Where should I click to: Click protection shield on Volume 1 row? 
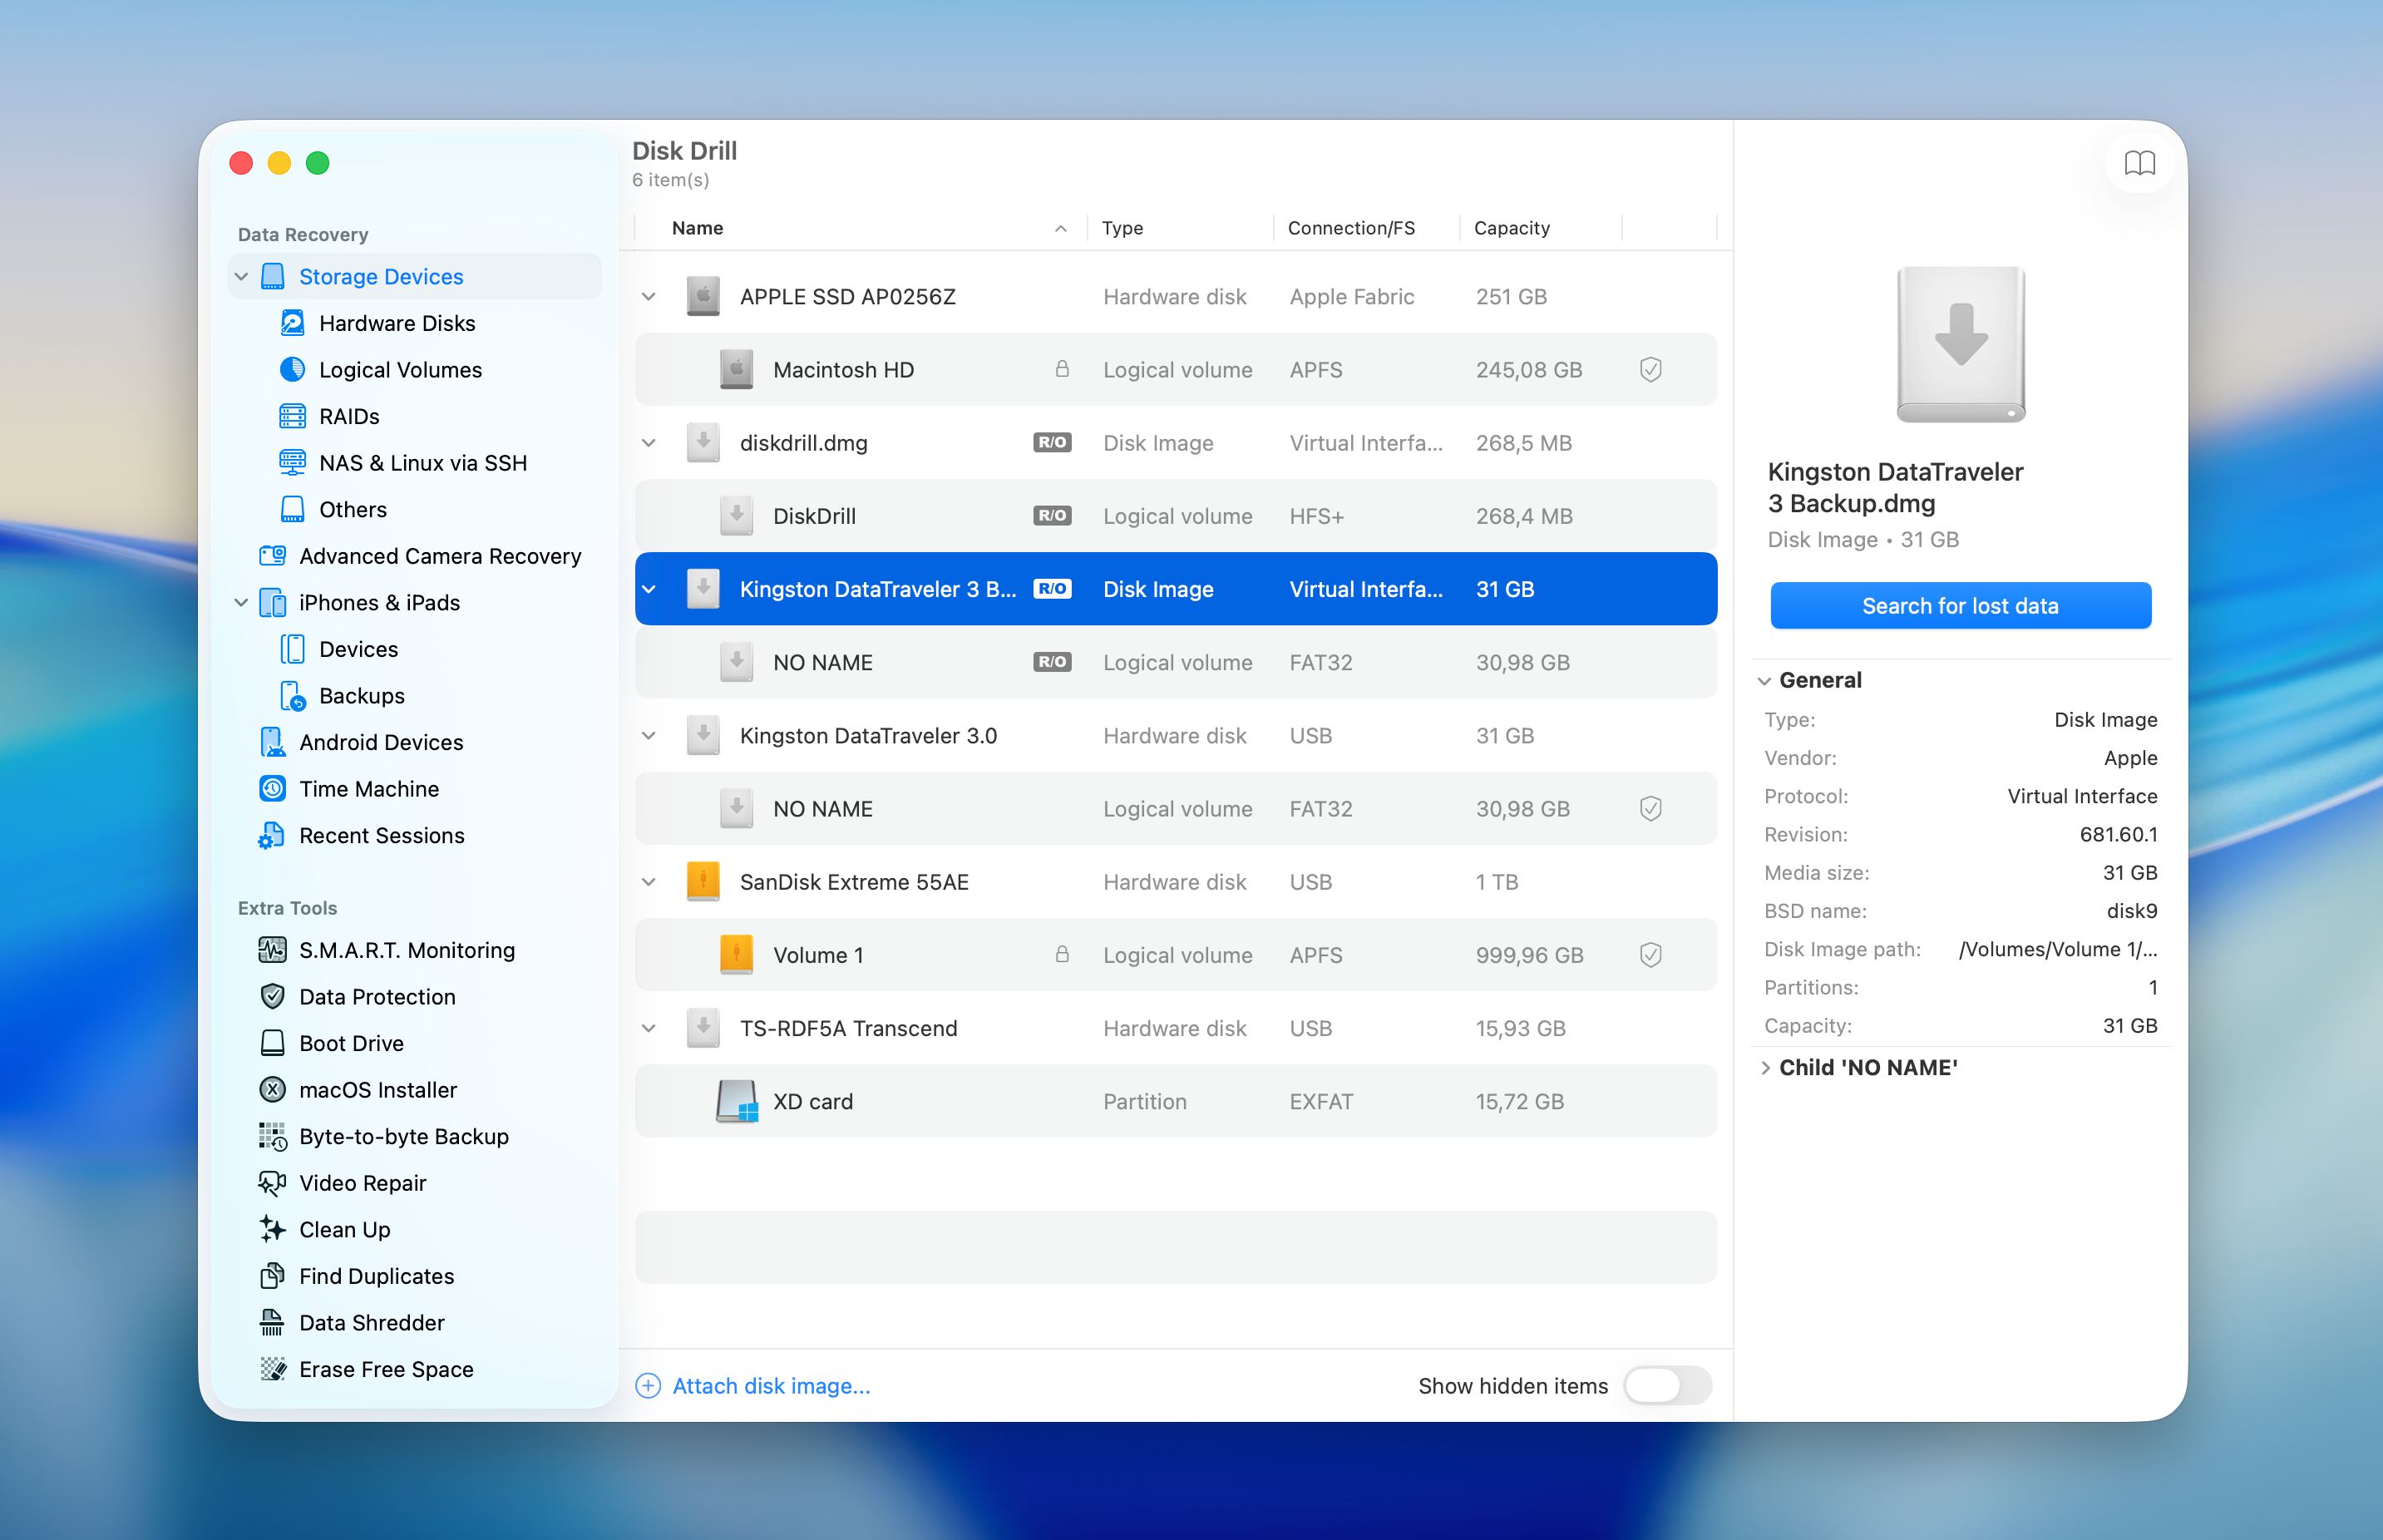click(x=1651, y=955)
